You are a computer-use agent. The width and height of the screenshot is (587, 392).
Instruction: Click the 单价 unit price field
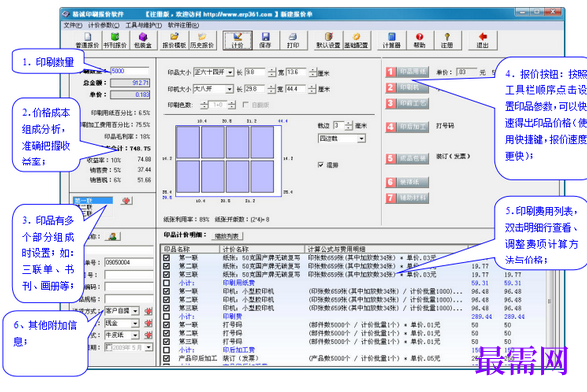130,95
